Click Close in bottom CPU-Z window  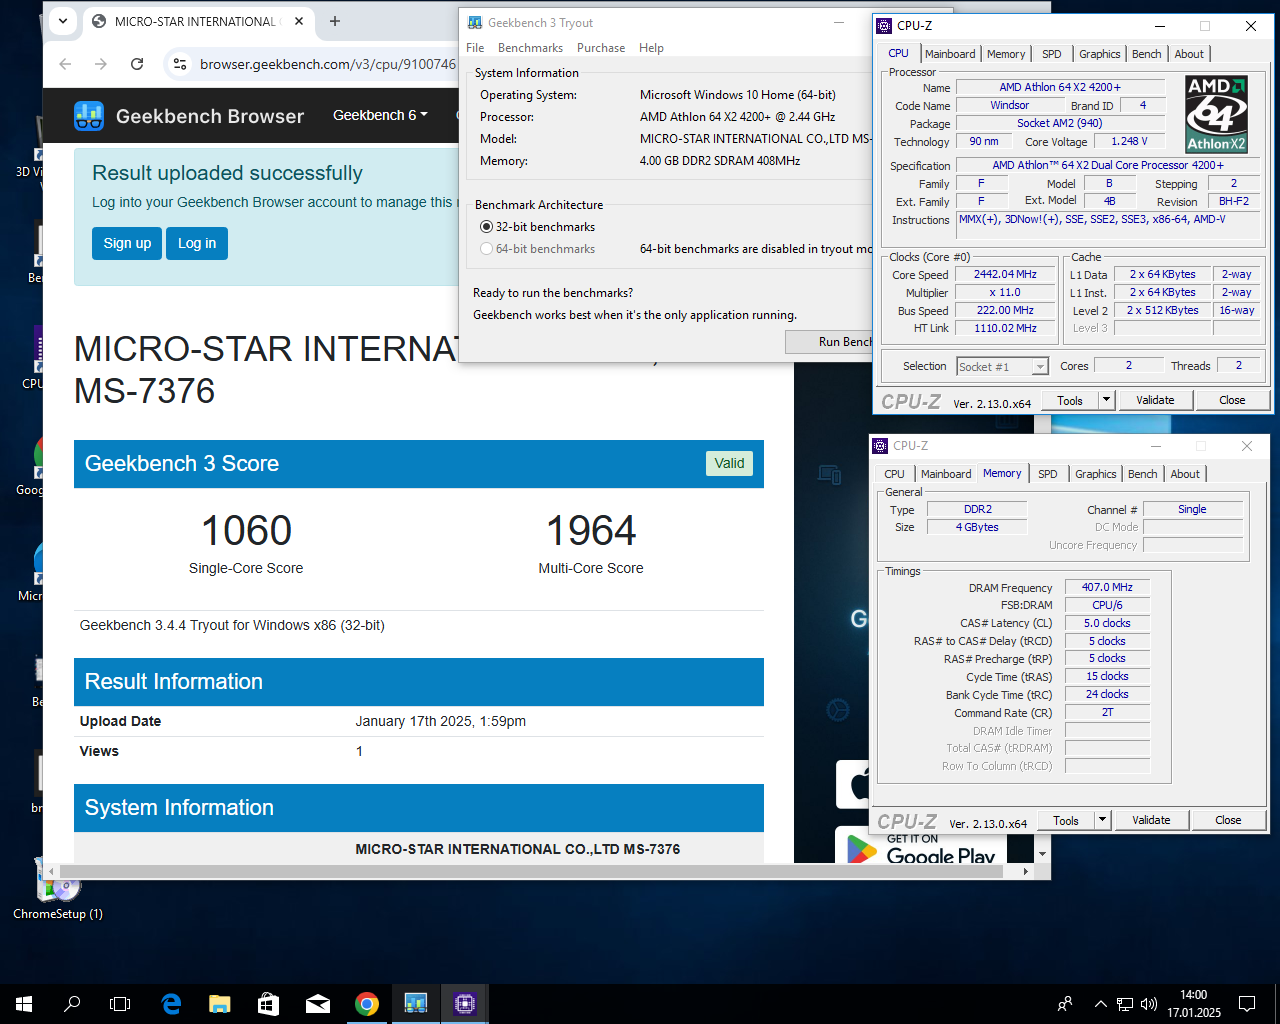coord(1228,820)
